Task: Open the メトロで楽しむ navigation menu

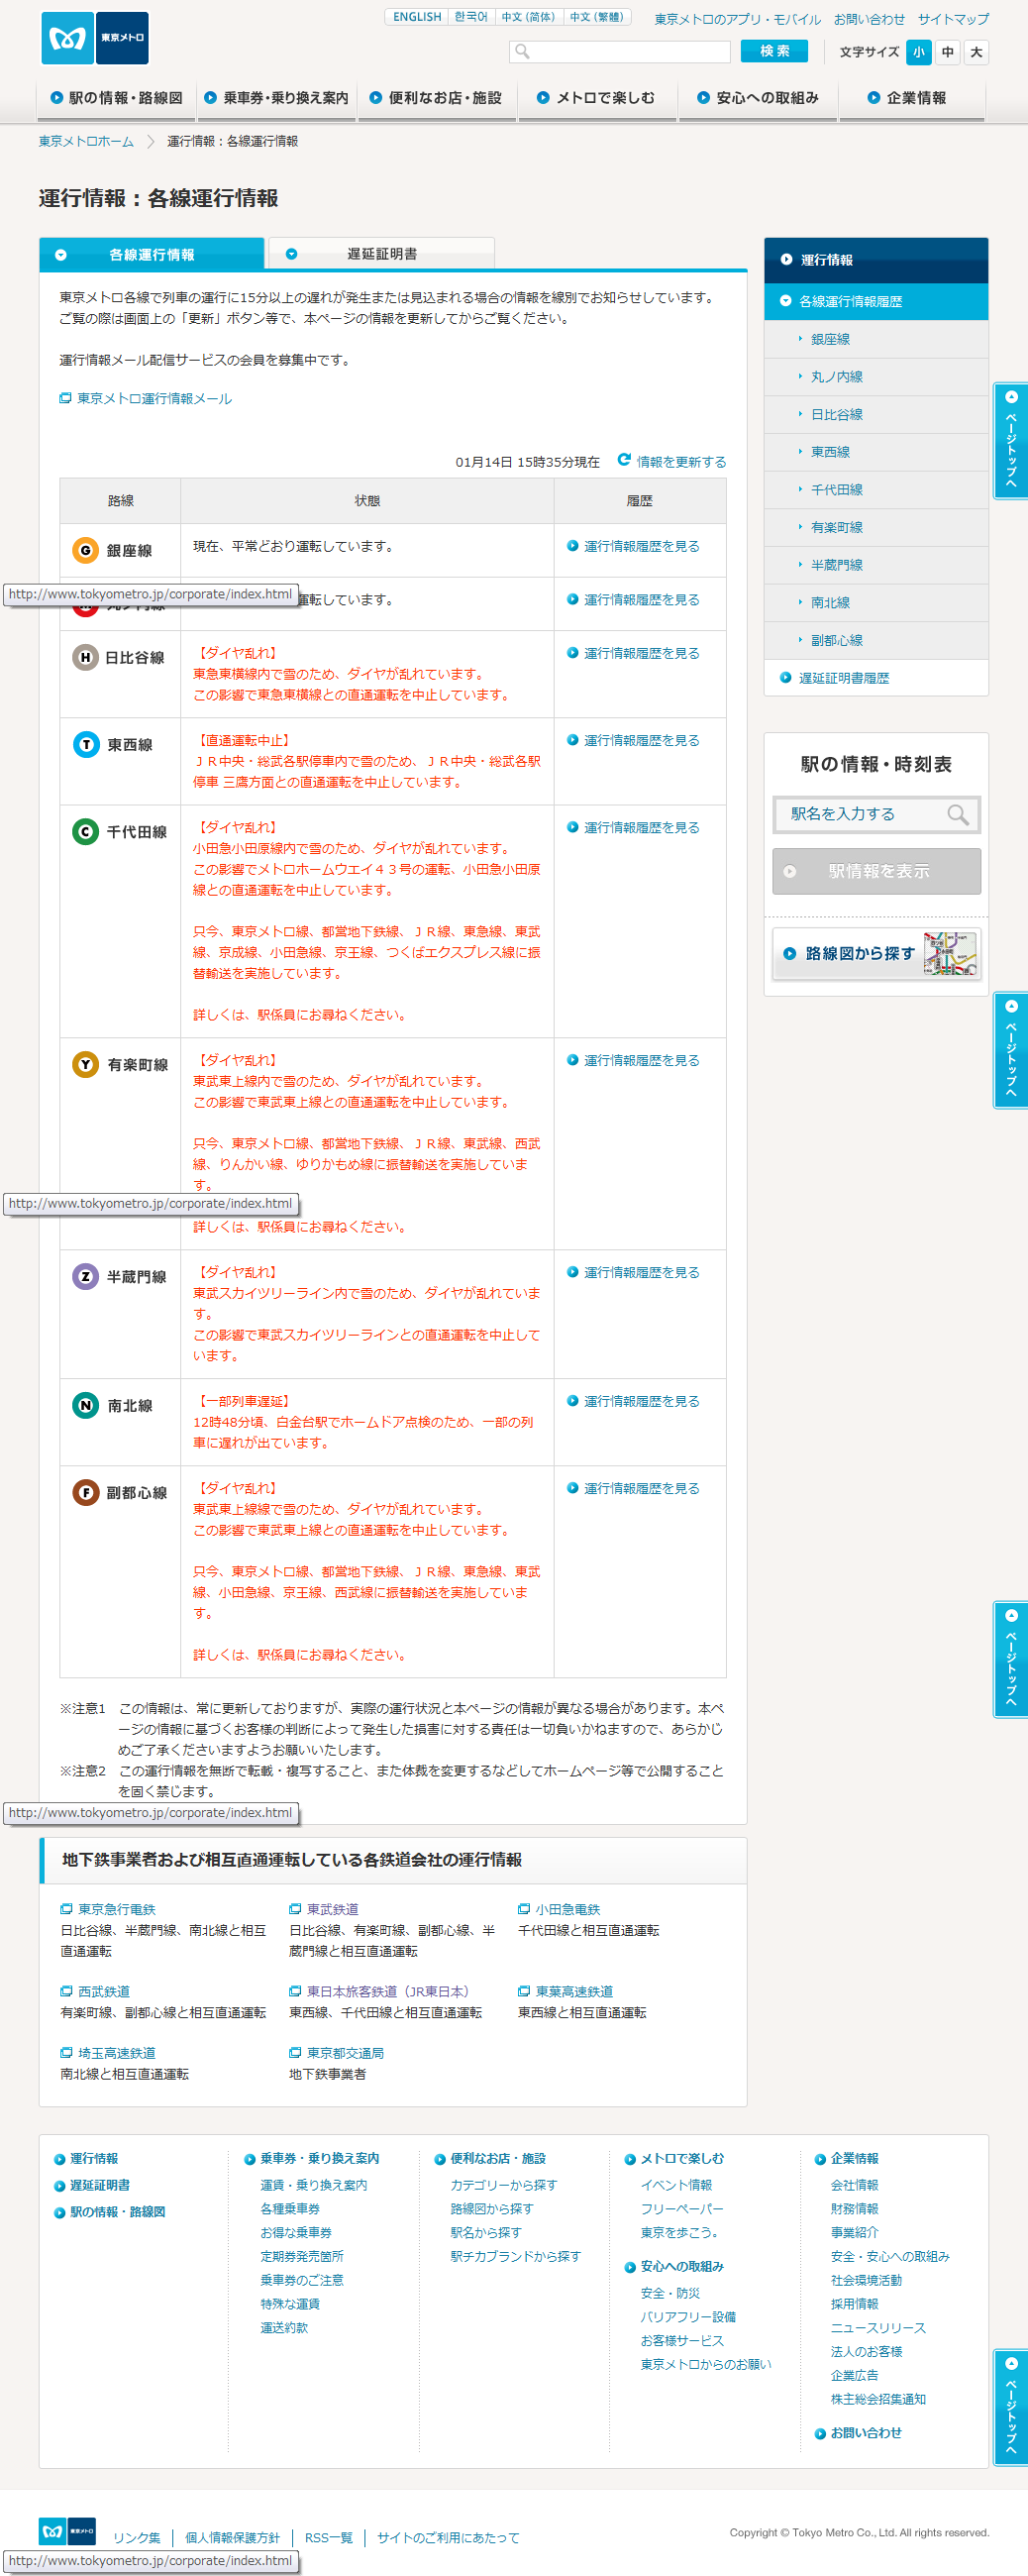Action: click(x=596, y=98)
